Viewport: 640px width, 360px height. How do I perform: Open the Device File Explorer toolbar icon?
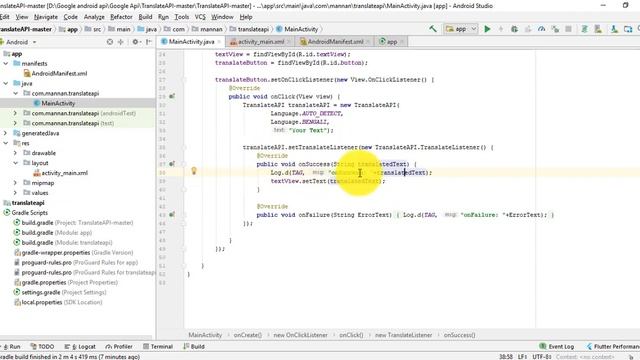628,29
